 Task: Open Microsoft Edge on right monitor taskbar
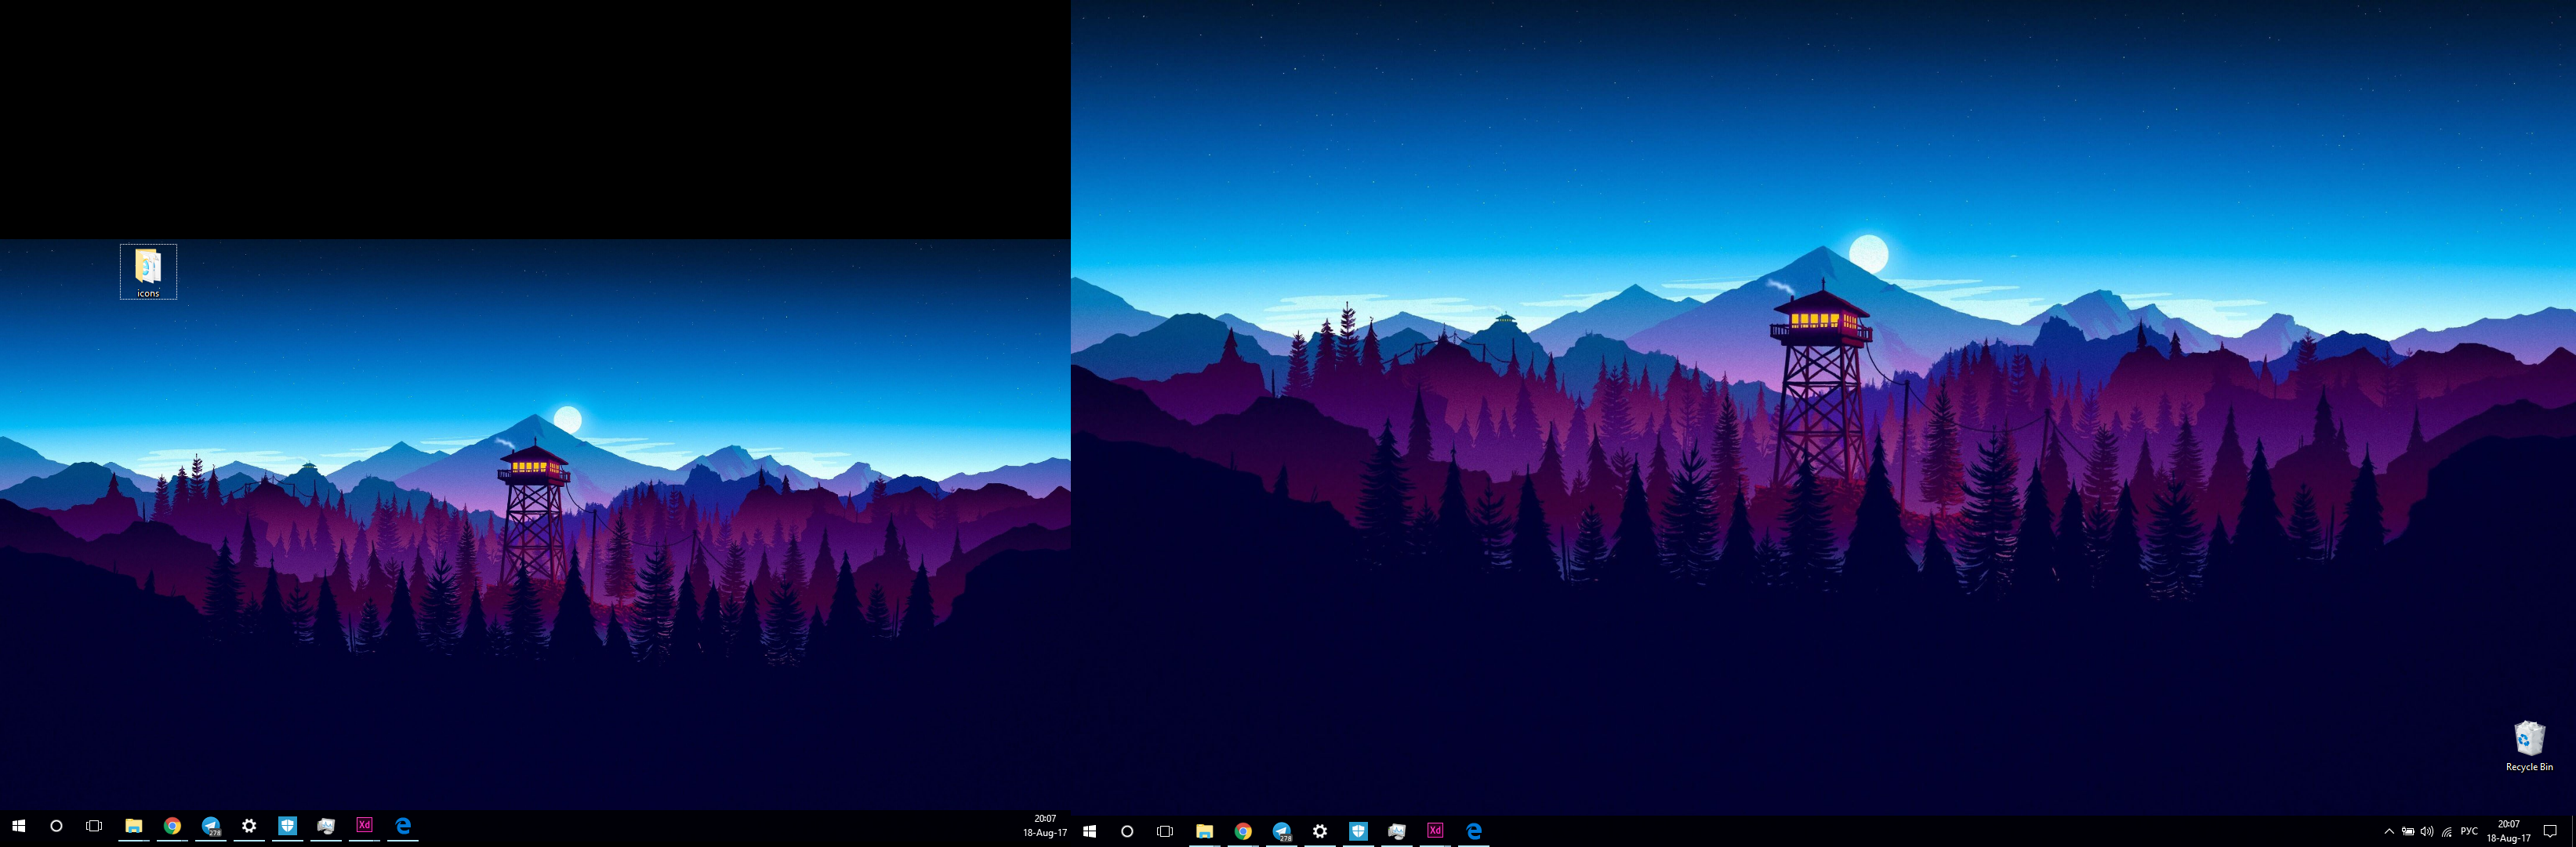pos(1474,831)
